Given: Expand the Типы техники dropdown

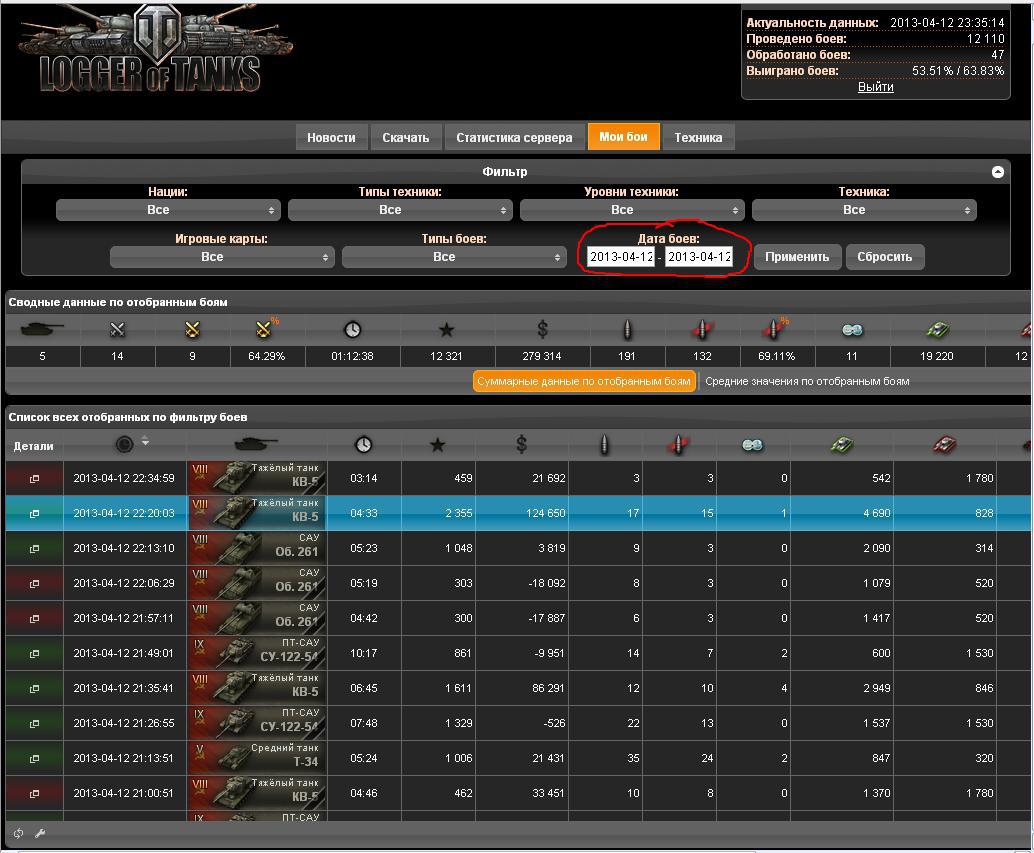Looking at the screenshot, I should tap(399, 210).
